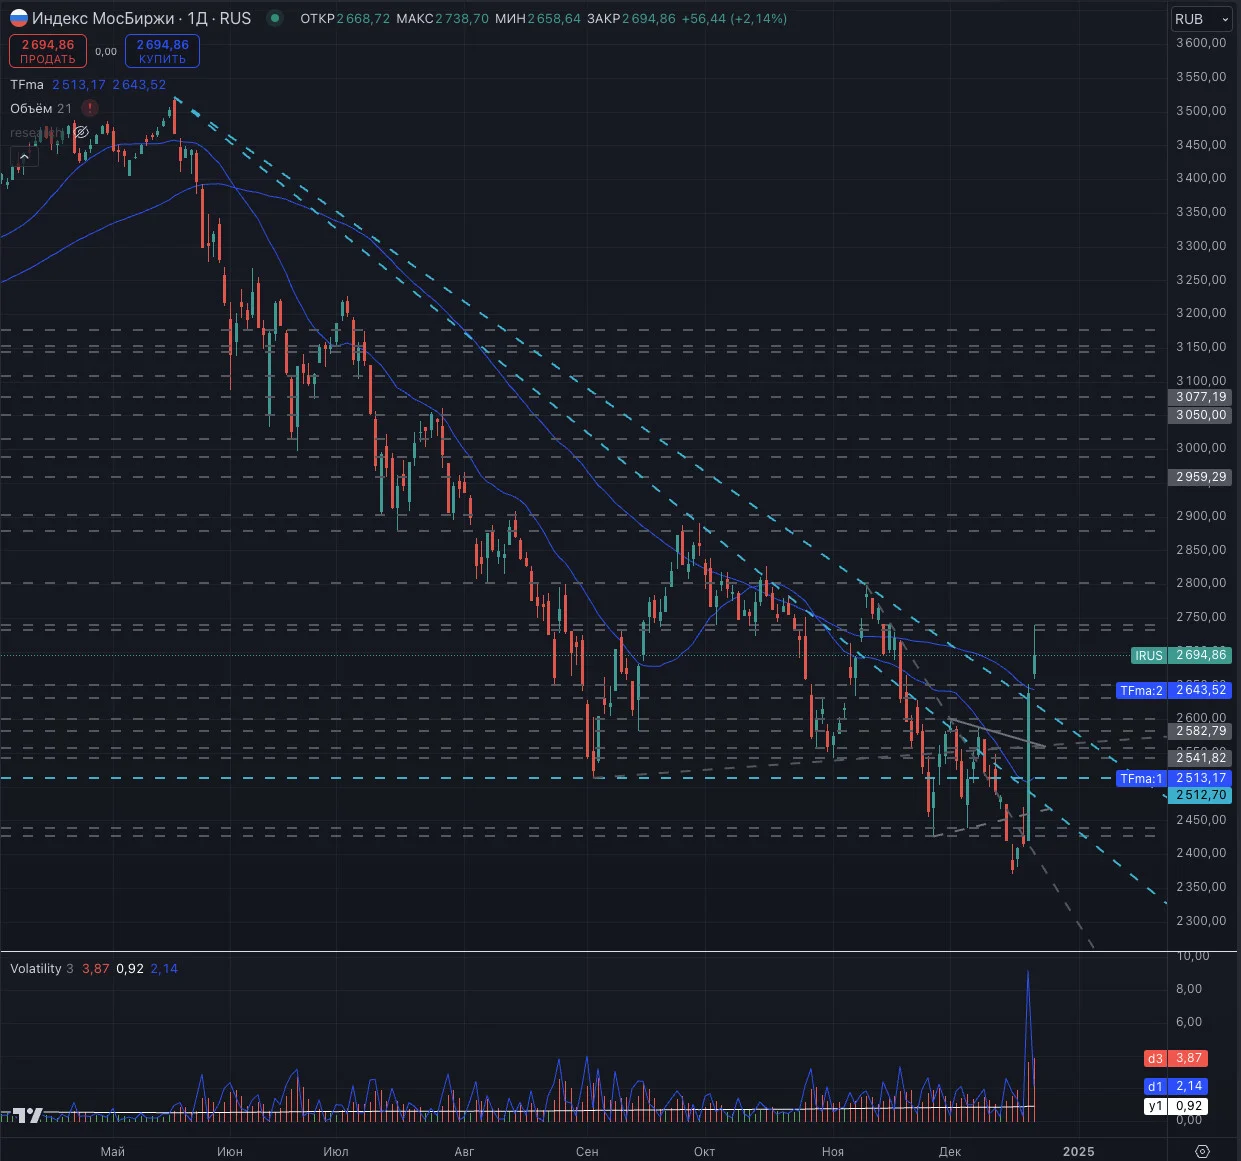Toggle visibility eye of research indicator
The width and height of the screenshot is (1241, 1161).
pyautogui.click(x=82, y=132)
